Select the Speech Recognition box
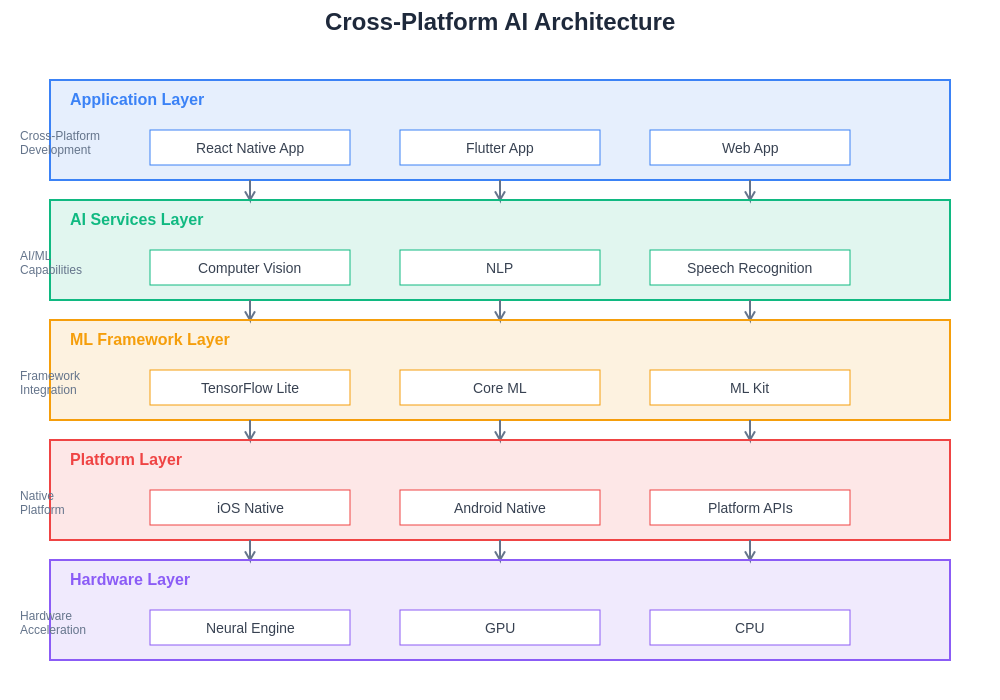This screenshot has height=700, width=1000. pos(750,268)
